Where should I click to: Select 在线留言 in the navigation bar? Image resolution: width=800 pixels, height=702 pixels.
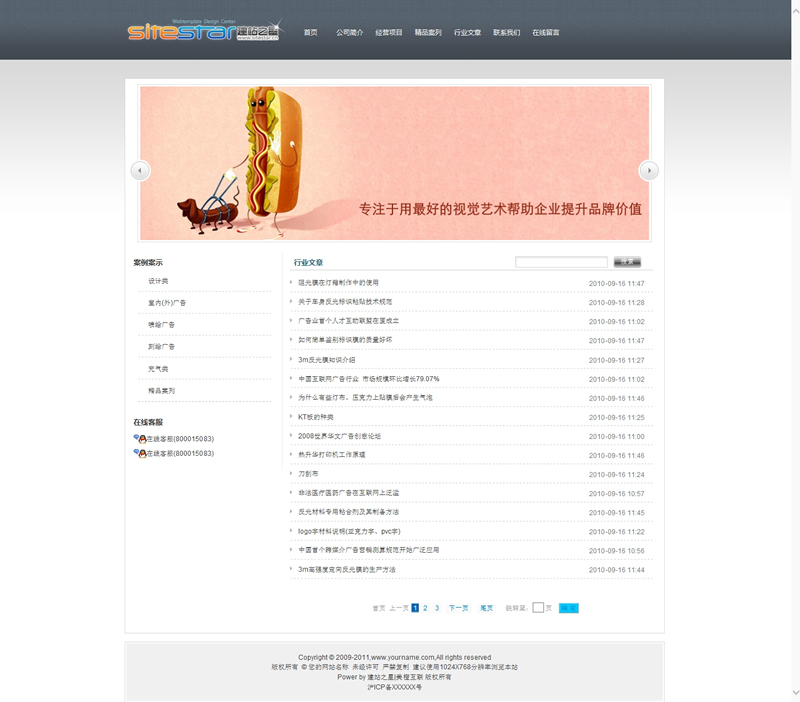(545, 33)
